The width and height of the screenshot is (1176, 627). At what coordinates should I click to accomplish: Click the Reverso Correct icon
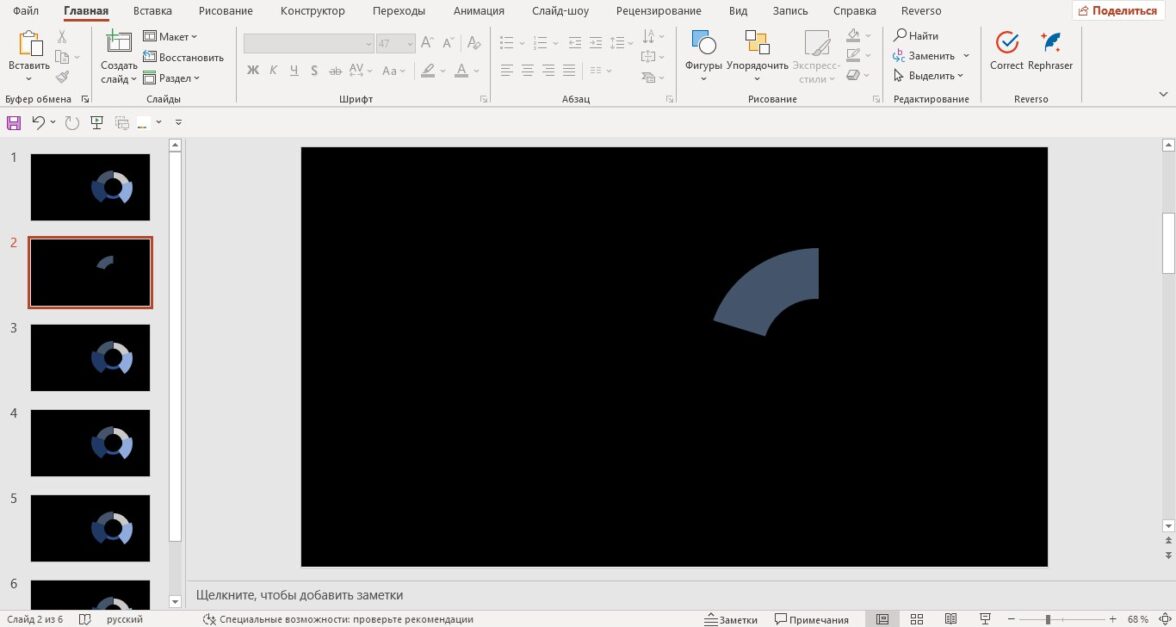pyautogui.click(x=1006, y=43)
